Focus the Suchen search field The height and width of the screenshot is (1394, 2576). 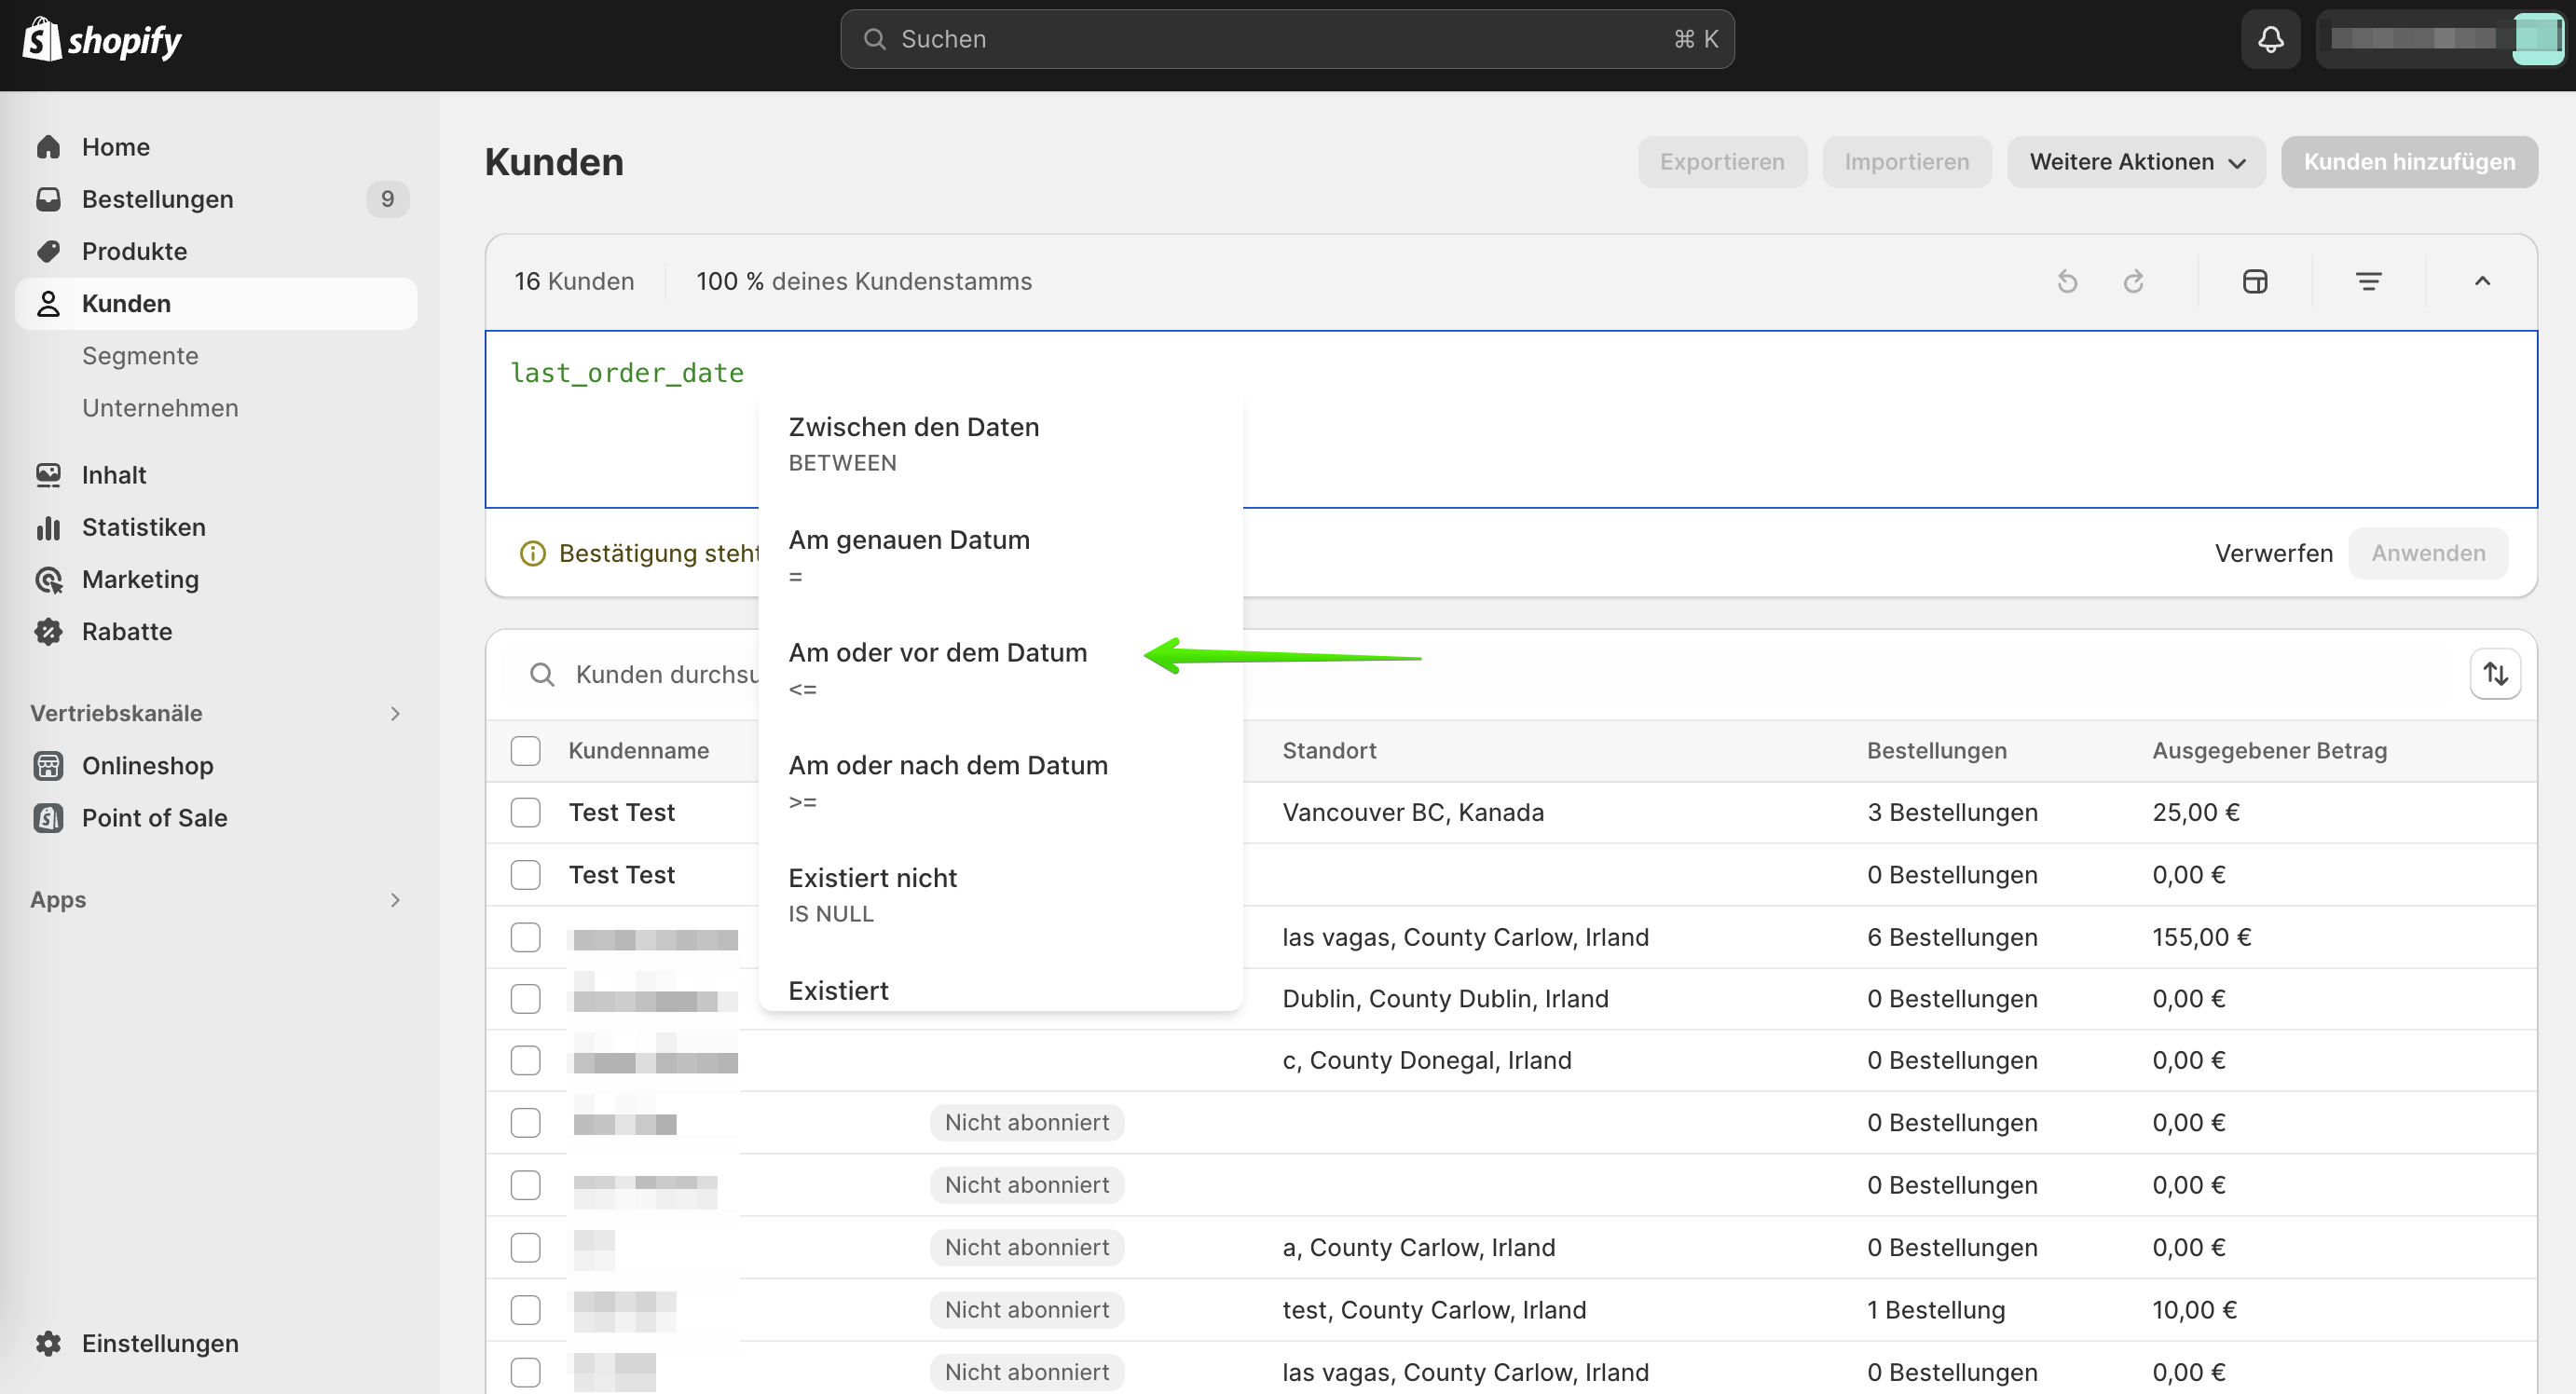(x=1287, y=39)
